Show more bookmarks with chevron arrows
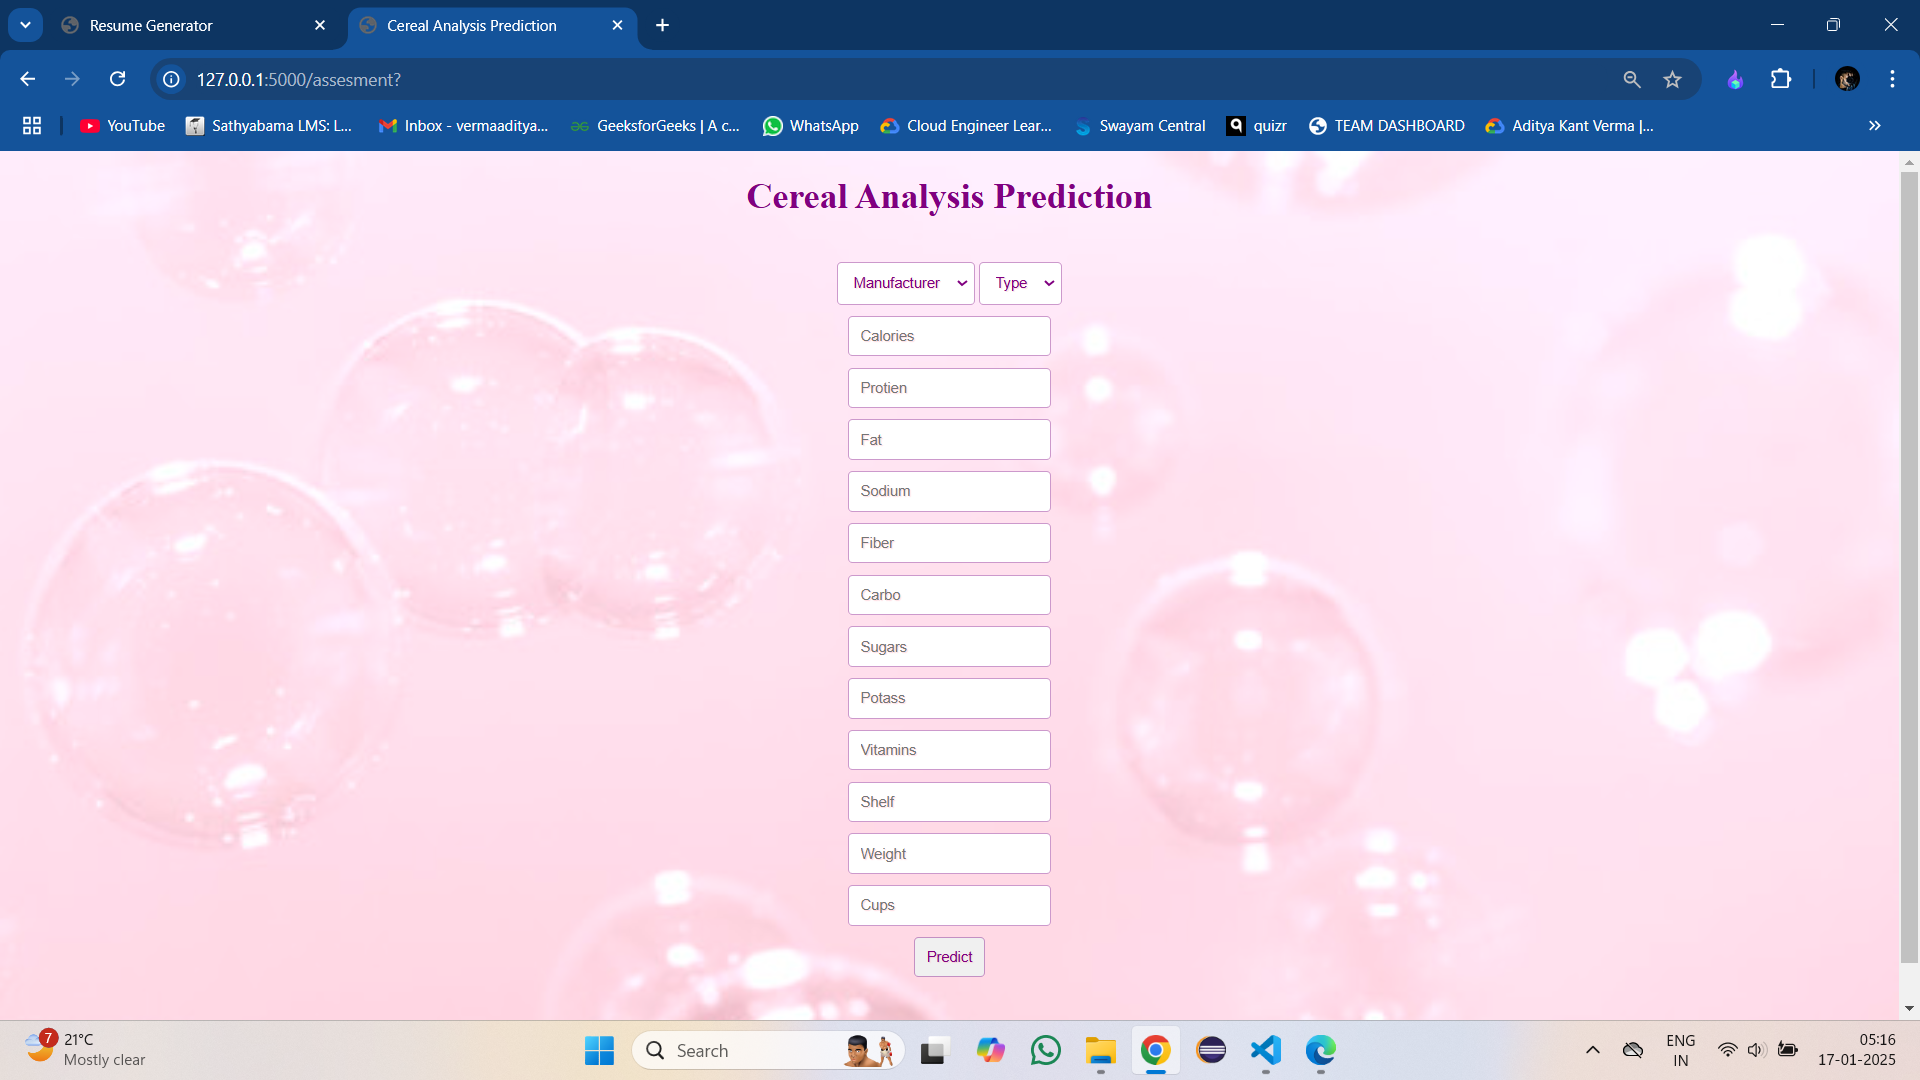This screenshot has height=1080, width=1920. (x=1874, y=126)
